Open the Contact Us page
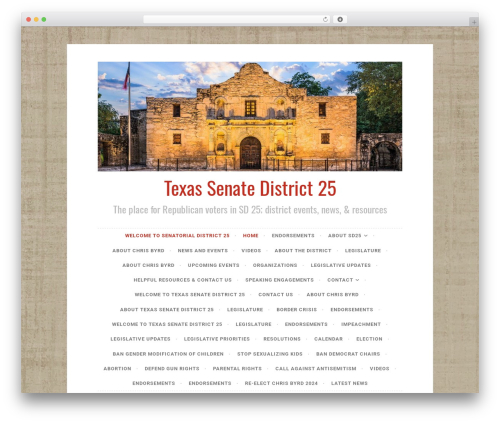The width and height of the screenshot is (500, 423). pyautogui.click(x=276, y=294)
